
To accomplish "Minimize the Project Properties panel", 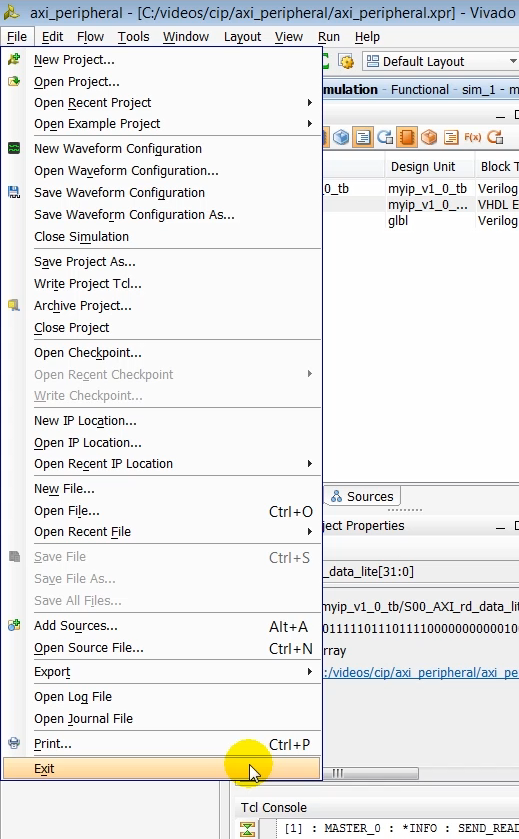I will click(x=500, y=527).
